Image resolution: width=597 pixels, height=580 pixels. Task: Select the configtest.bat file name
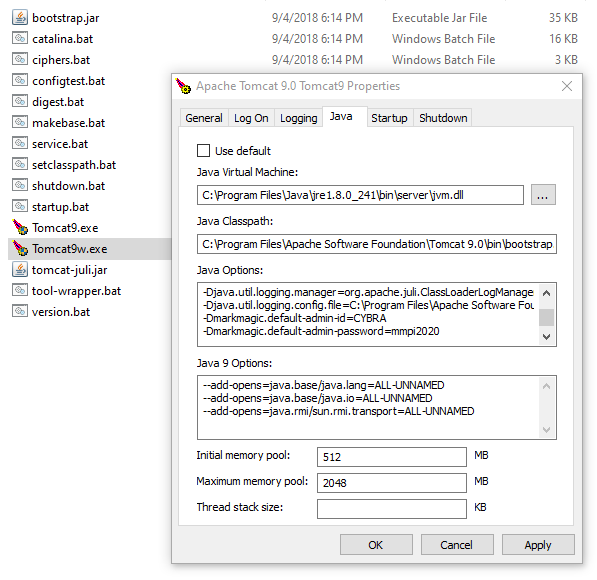[69, 81]
